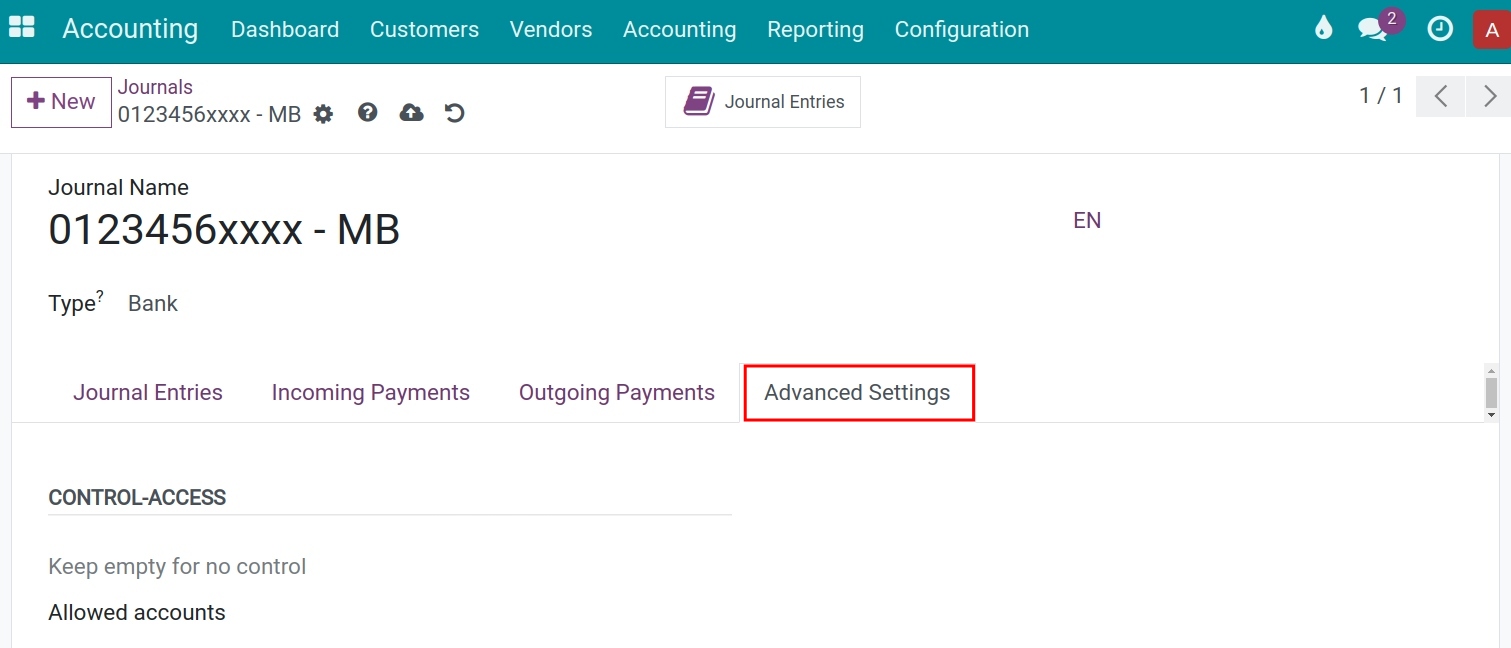Click the water drop icon in top bar
The image size is (1511, 648).
point(1324,28)
